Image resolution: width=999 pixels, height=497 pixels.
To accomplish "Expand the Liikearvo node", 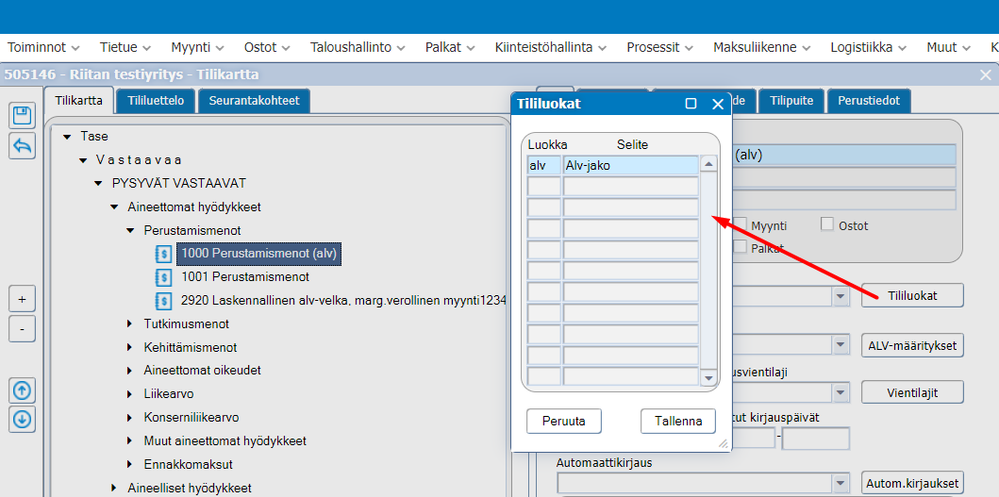I will [130, 394].
